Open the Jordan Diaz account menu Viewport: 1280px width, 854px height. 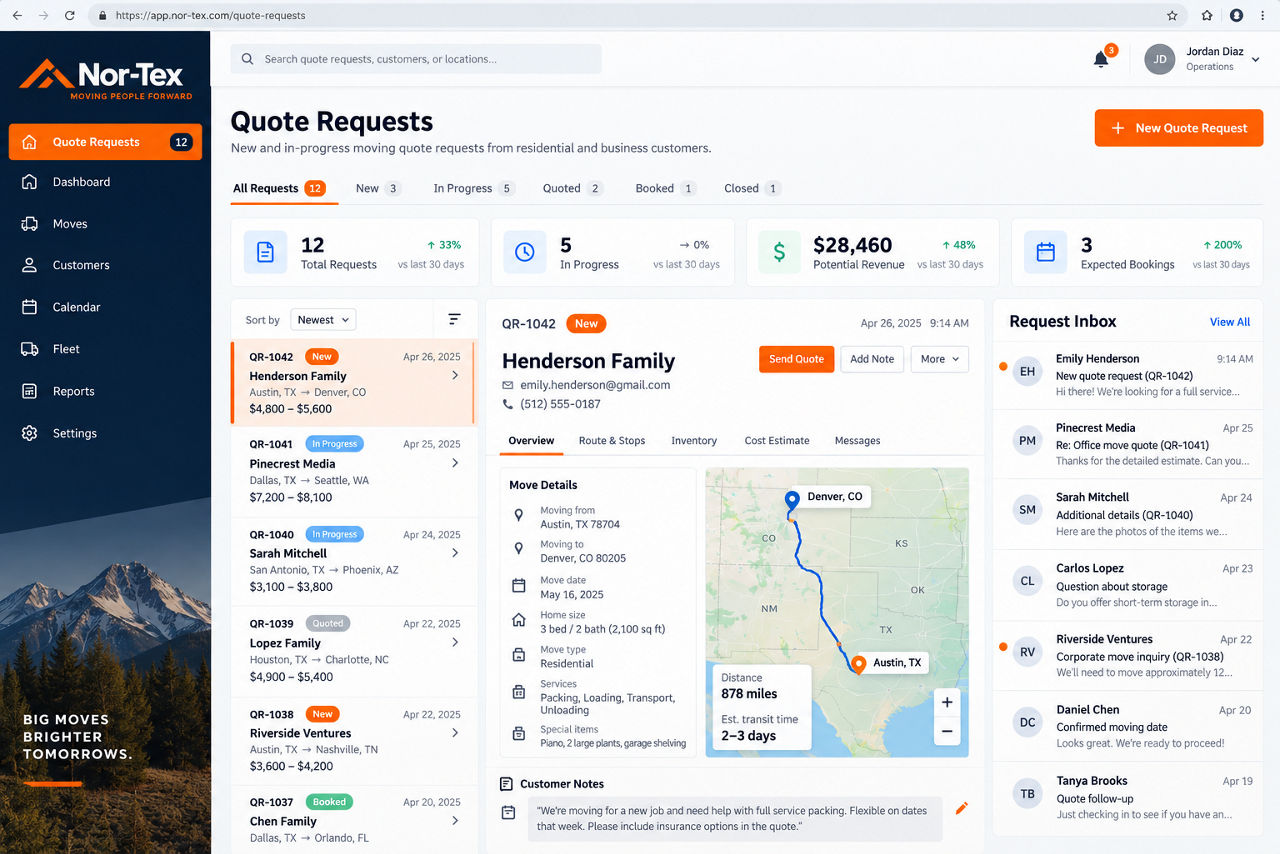point(1202,59)
